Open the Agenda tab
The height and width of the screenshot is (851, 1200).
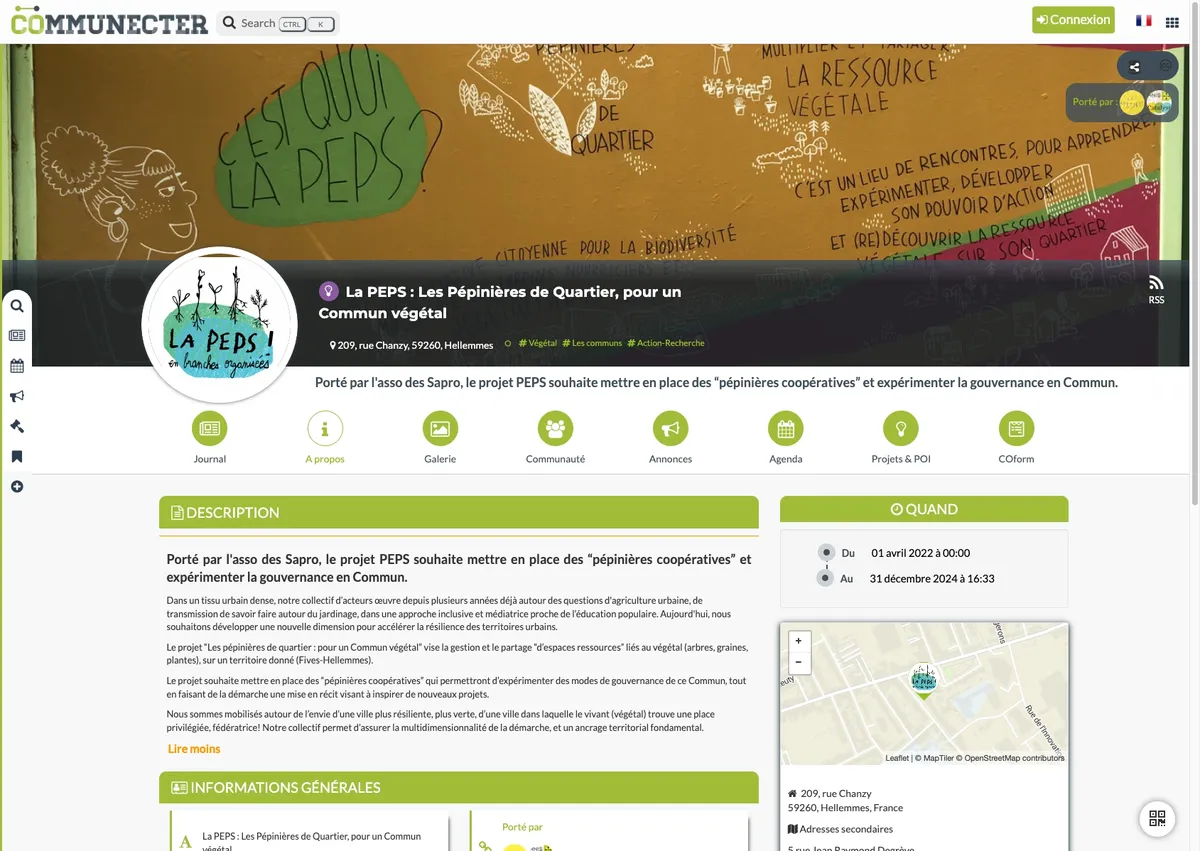[x=786, y=437]
